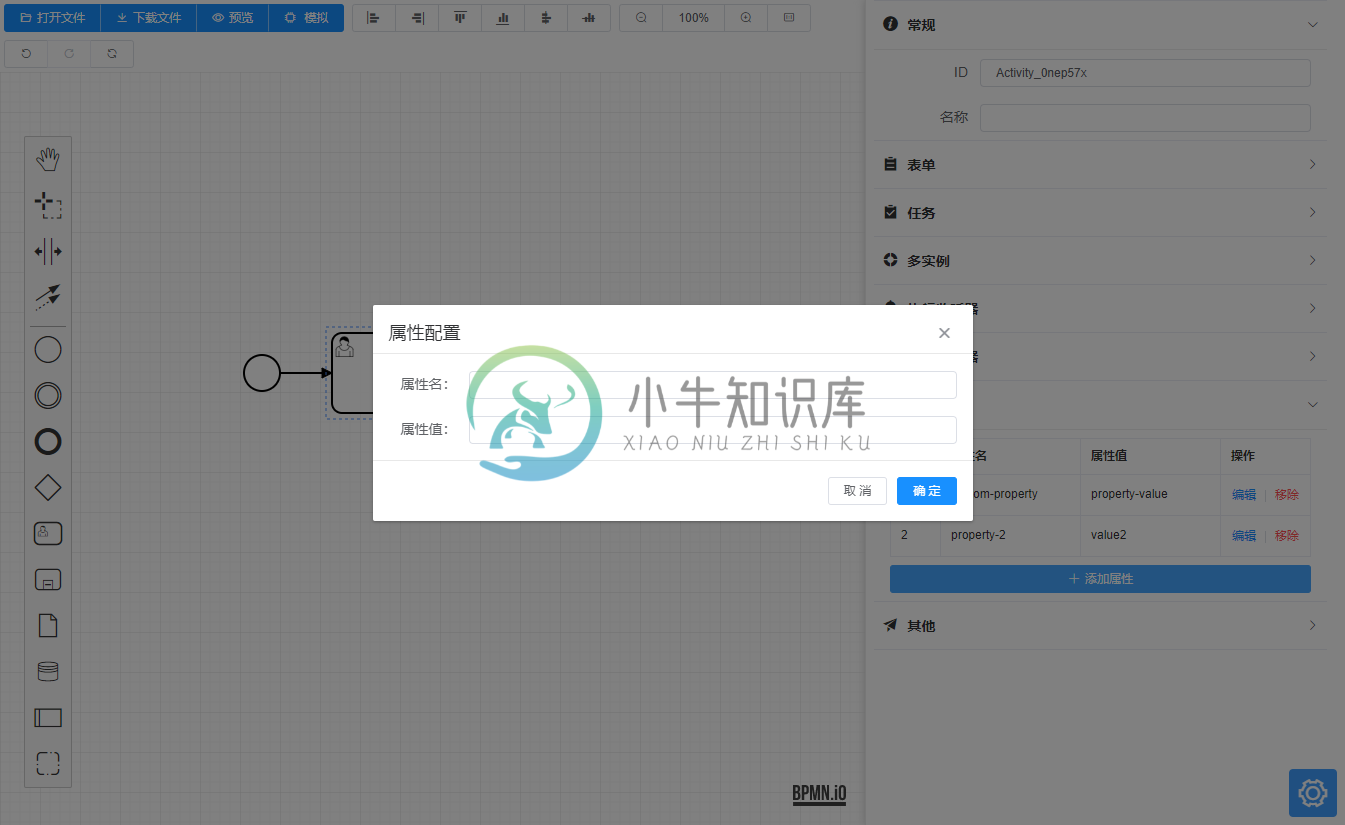Activate the lasso selection tool
Screen dimensions: 1345x825
coord(48,205)
